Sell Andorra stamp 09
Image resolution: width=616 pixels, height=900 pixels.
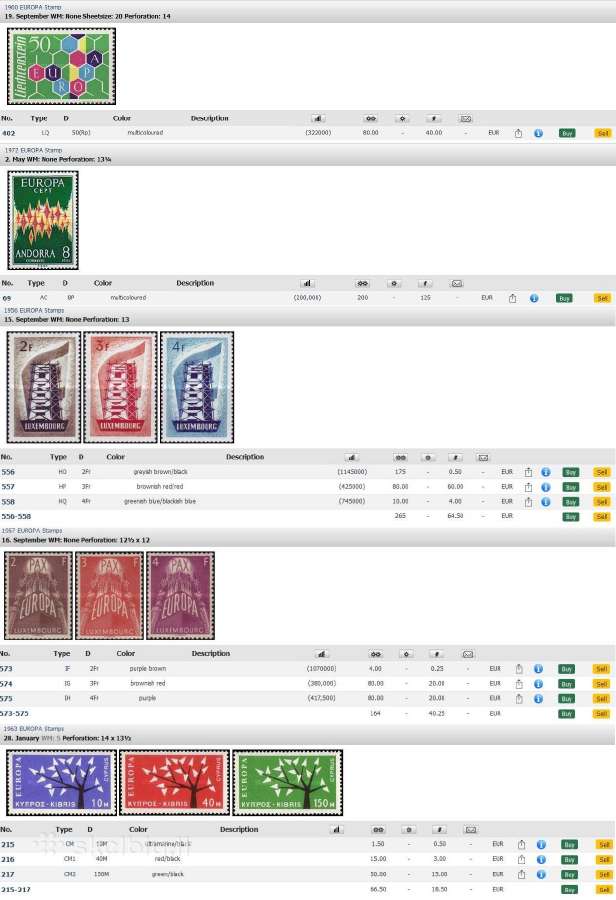tap(602, 298)
